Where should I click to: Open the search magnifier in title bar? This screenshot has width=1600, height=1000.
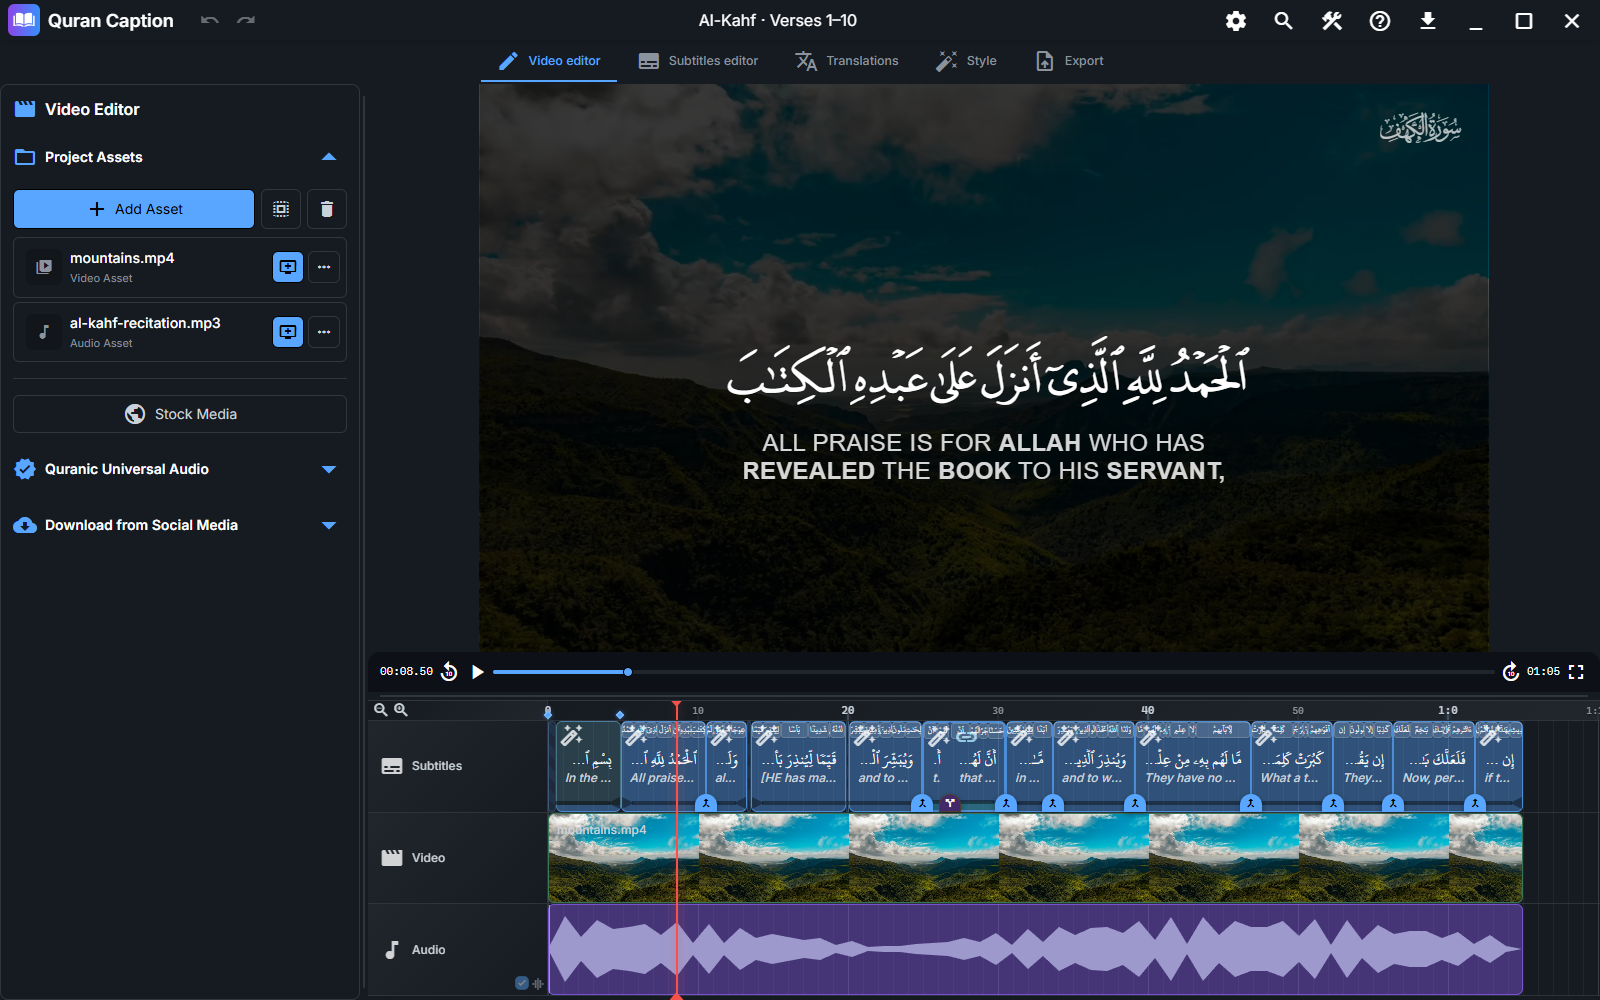[x=1284, y=21]
